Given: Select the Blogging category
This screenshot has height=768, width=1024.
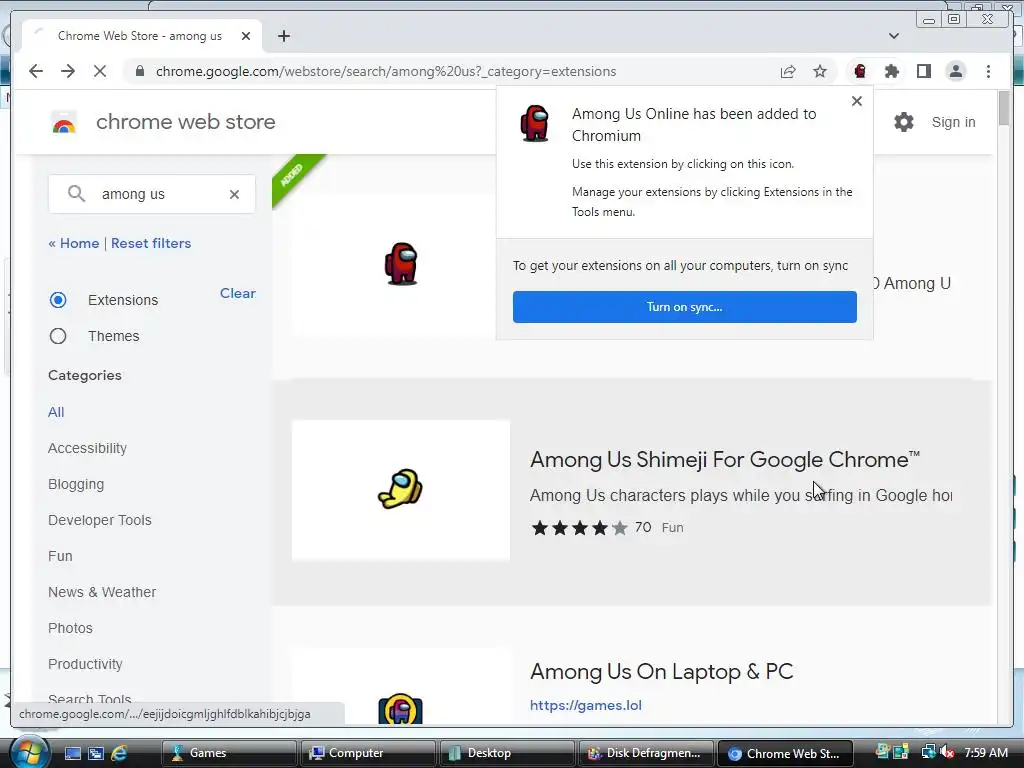Looking at the screenshot, I should (x=76, y=484).
